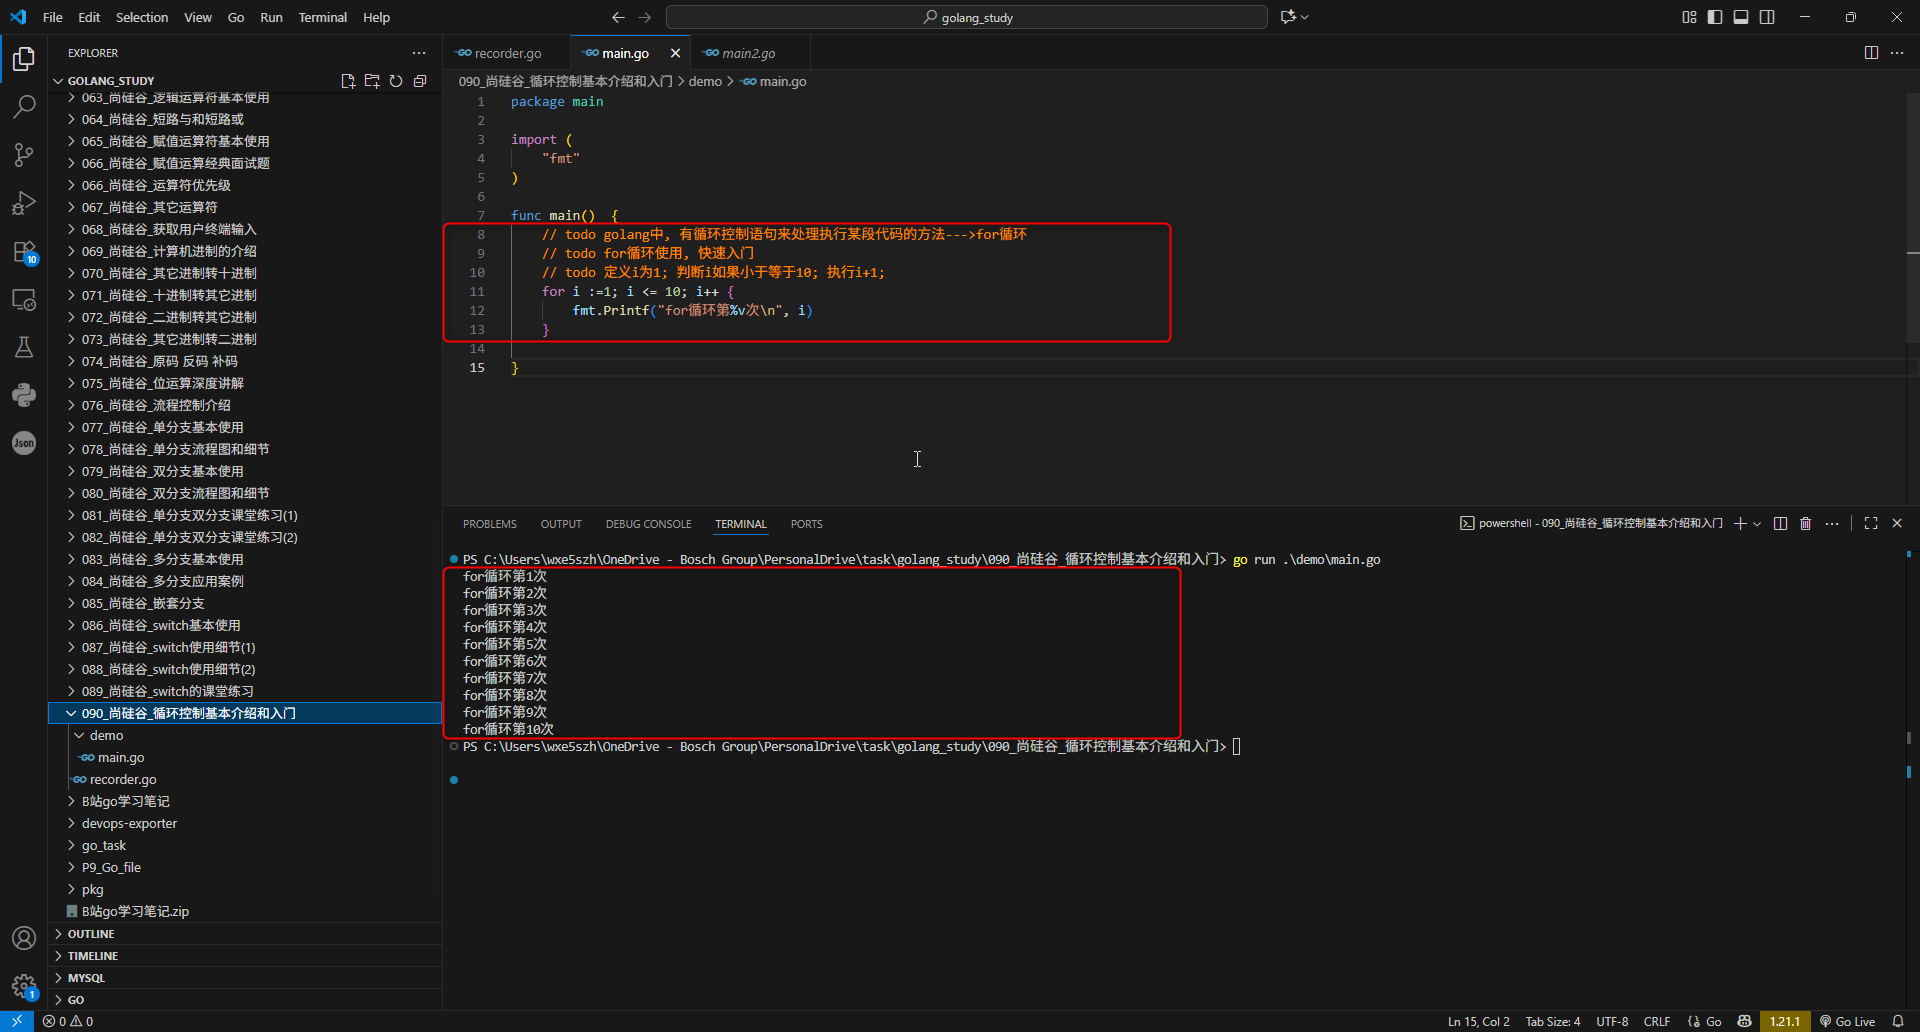
Task: Click demo in the editor breadcrumb
Action: (x=705, y=81)
